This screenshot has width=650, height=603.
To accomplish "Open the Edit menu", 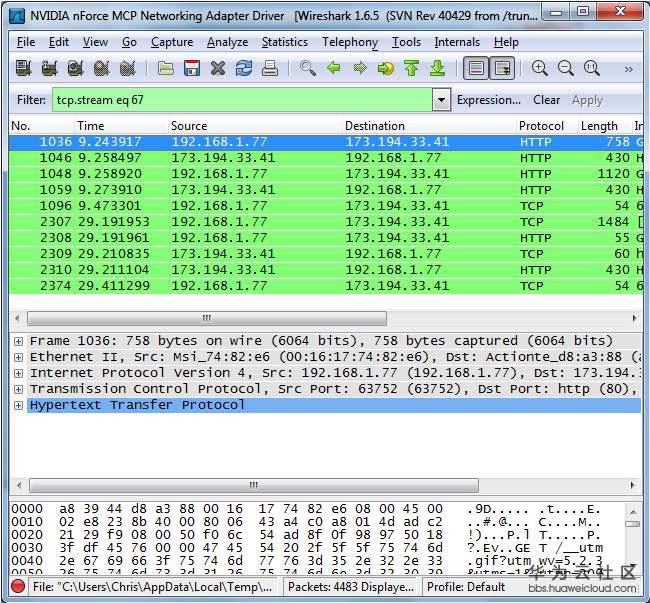I will tap(59, 42).
